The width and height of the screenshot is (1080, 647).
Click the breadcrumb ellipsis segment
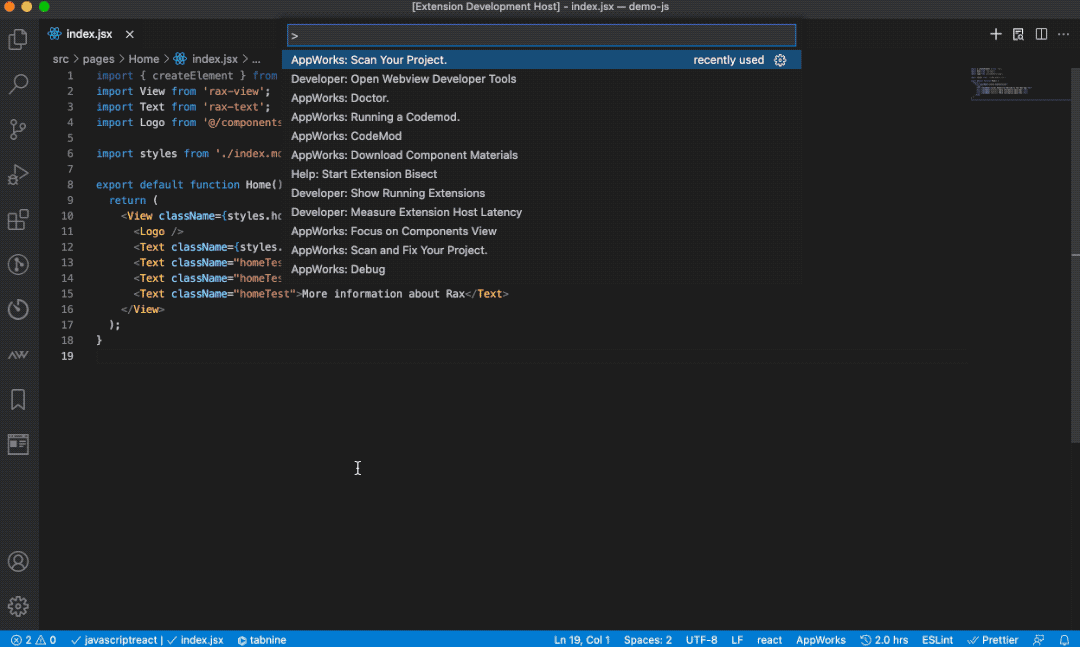point(256,59)
